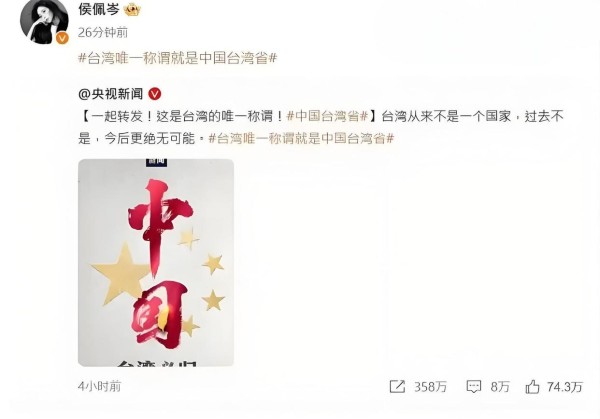This screenshot has width=600, height=419.
Task: Open username 侯佩岑 profile link
Action: [x=99, y=9]
